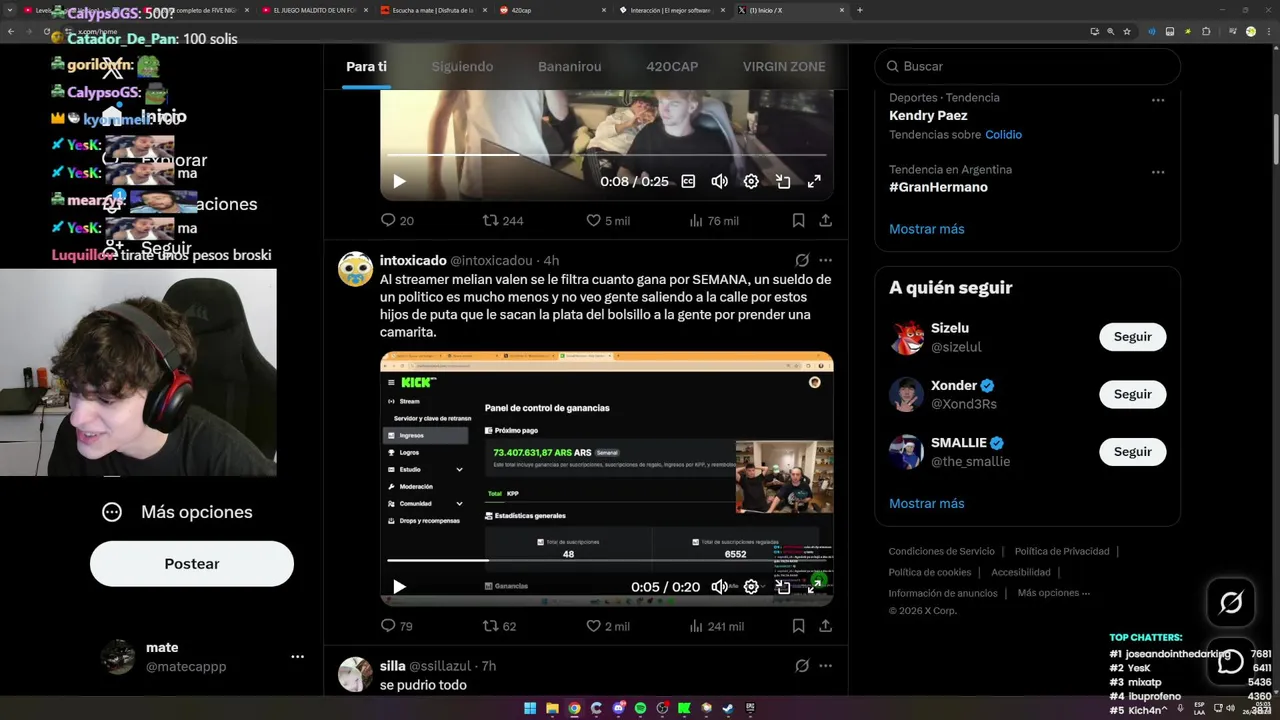1280x720 pixels.
Task: Expand Más opciones in the footer links
Action: pos(1054,593)
